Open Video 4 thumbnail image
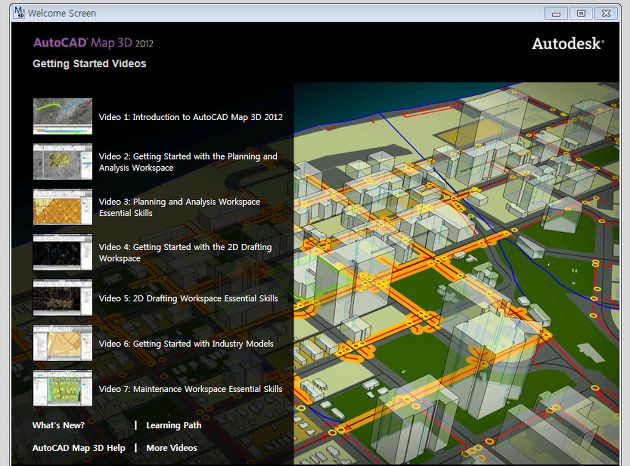630x466 pixels. (62, 252)
